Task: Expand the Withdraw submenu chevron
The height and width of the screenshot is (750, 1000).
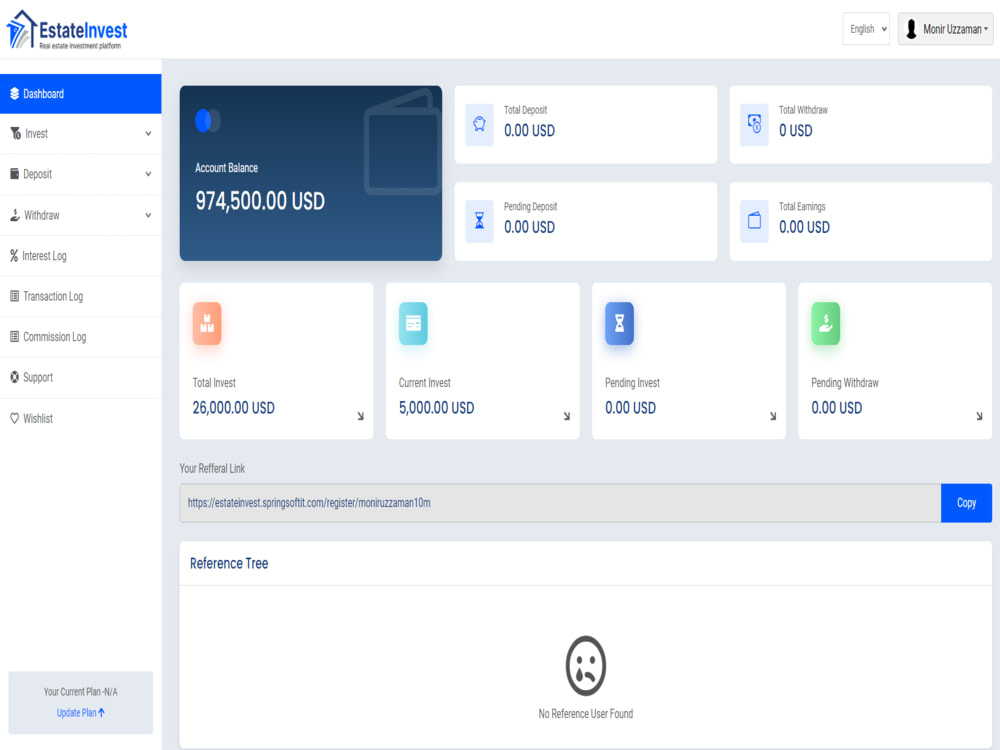Action: (x=148, y=215)
